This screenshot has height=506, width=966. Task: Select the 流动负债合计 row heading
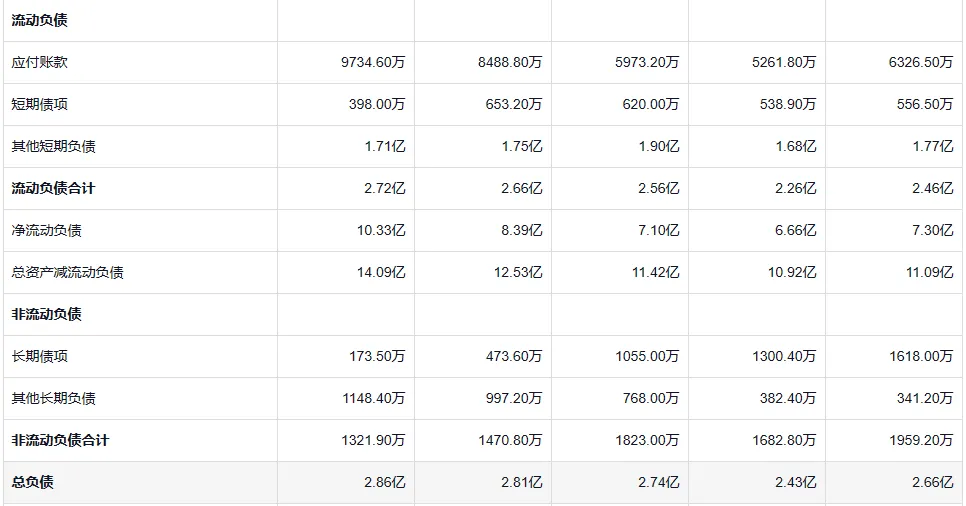click(54, 188)
